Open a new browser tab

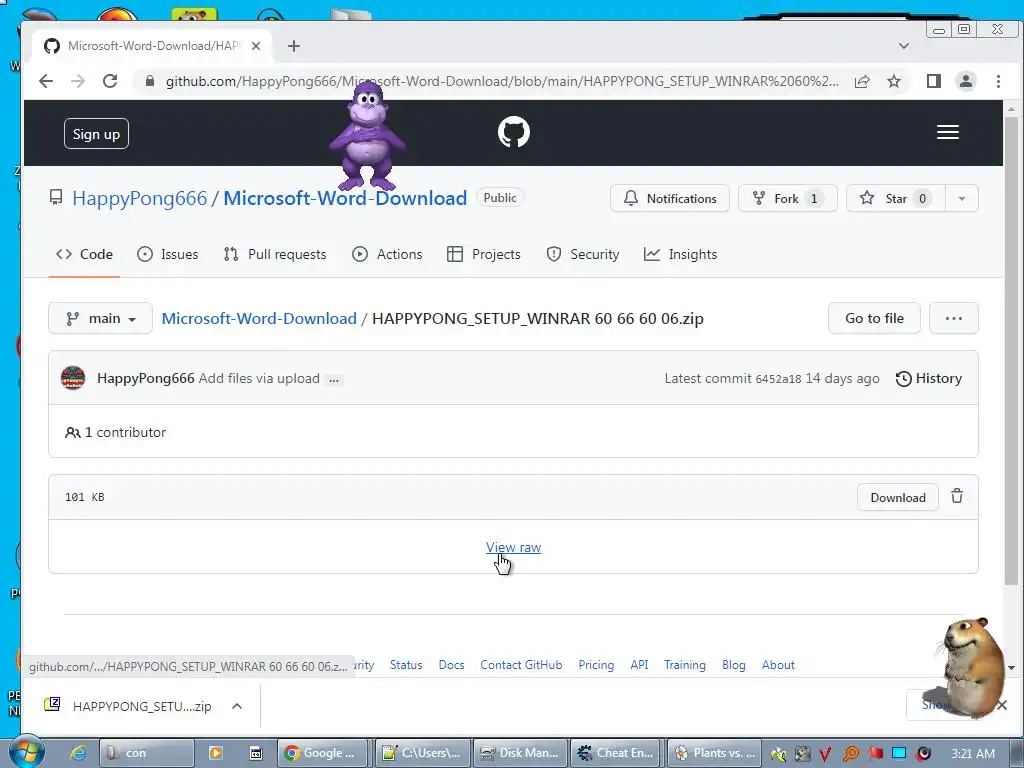tap(294, 46)
